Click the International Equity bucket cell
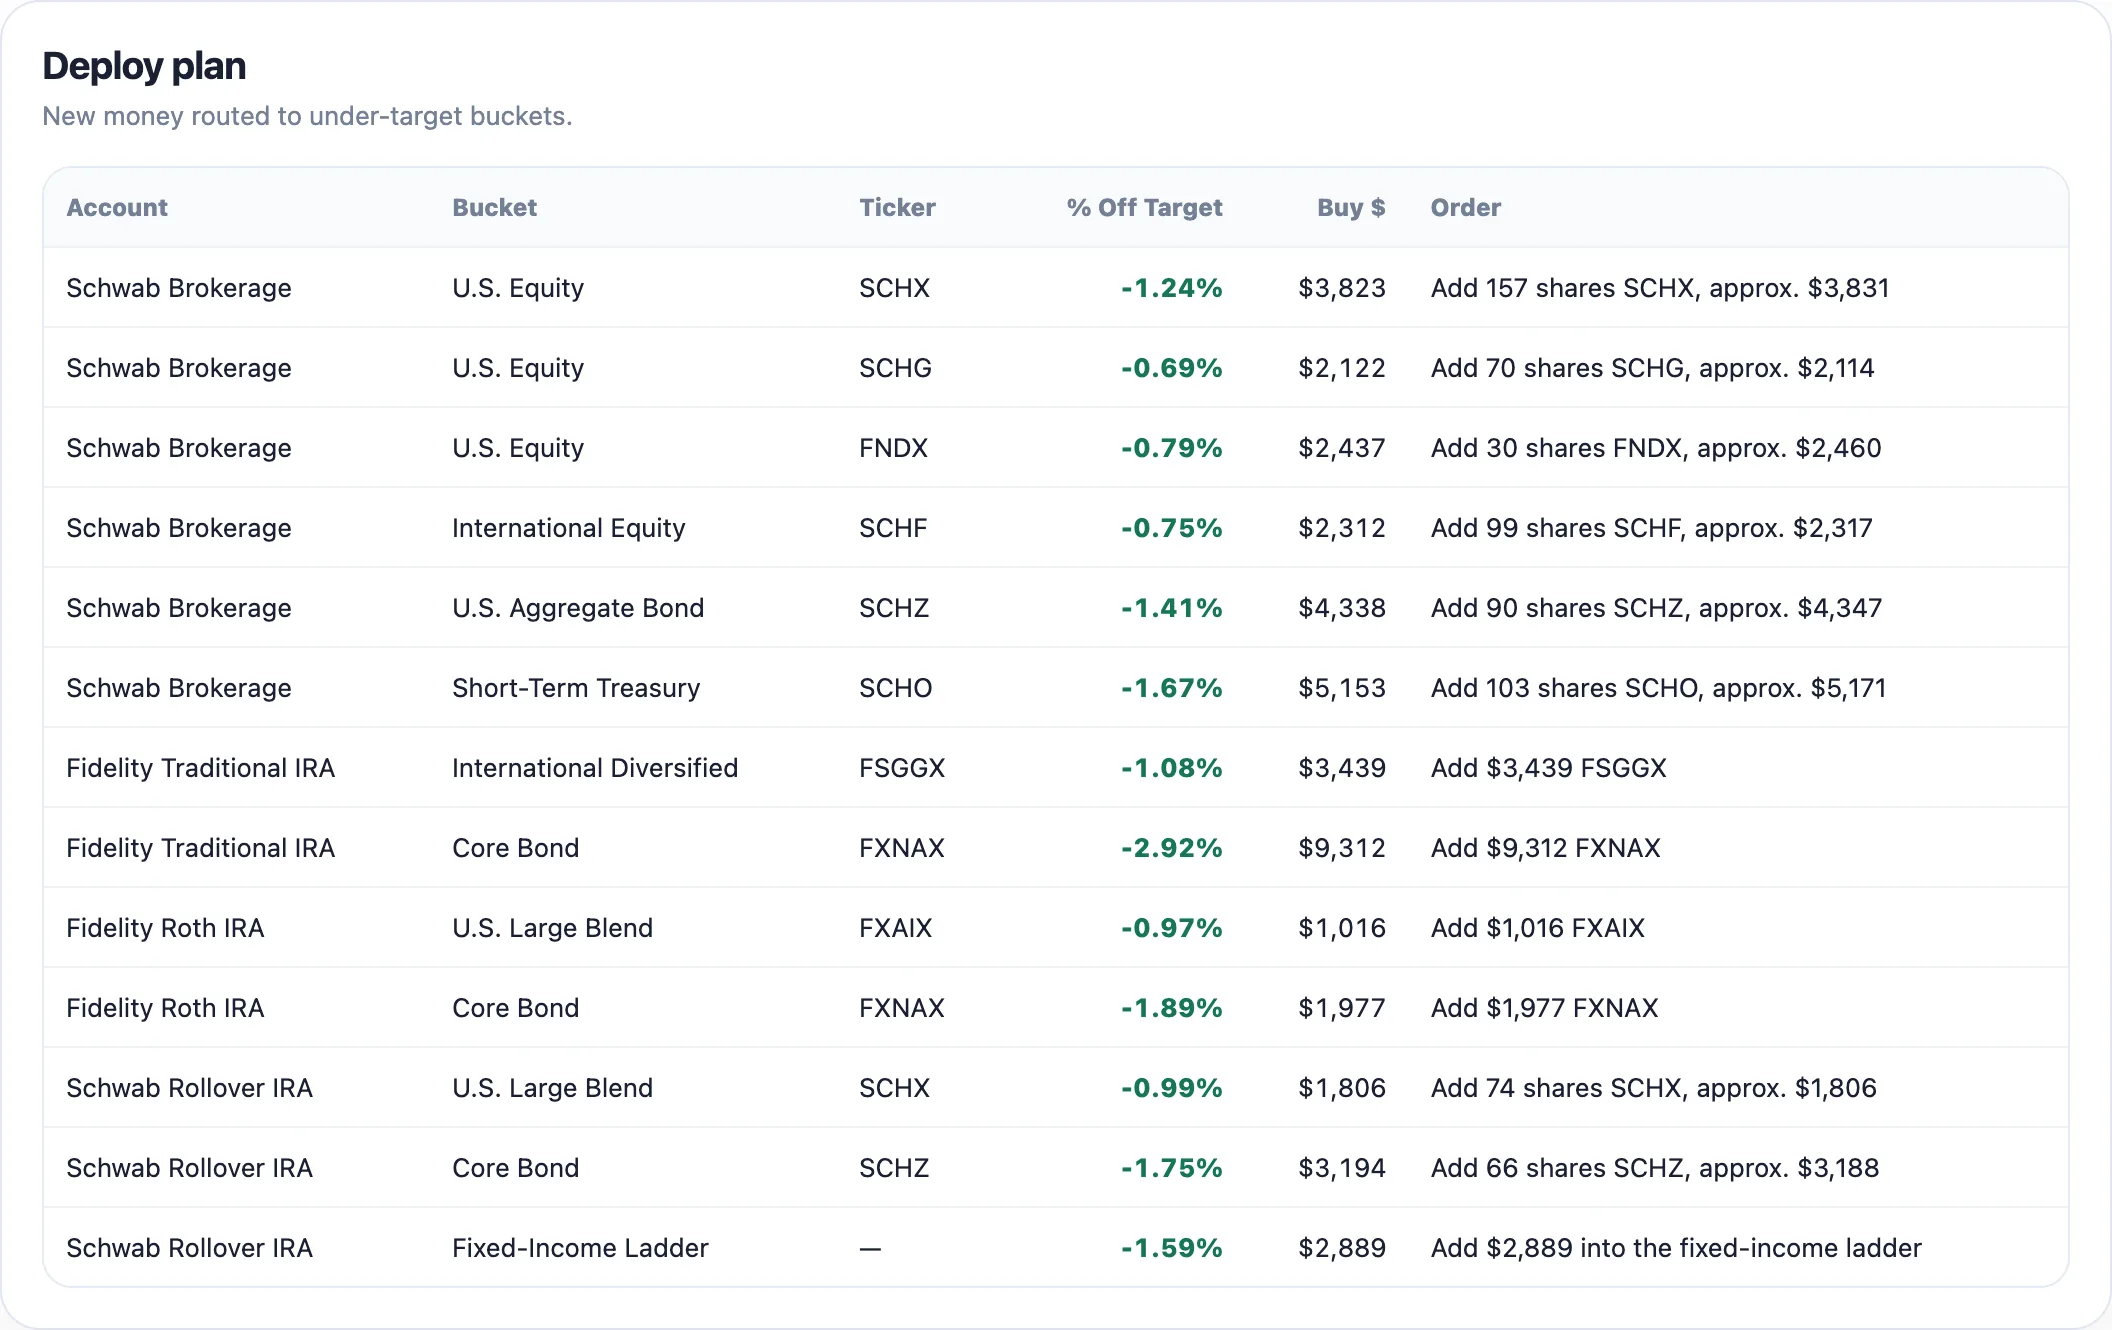Screen dimensions: 2112x1330 tap(568, 528)
